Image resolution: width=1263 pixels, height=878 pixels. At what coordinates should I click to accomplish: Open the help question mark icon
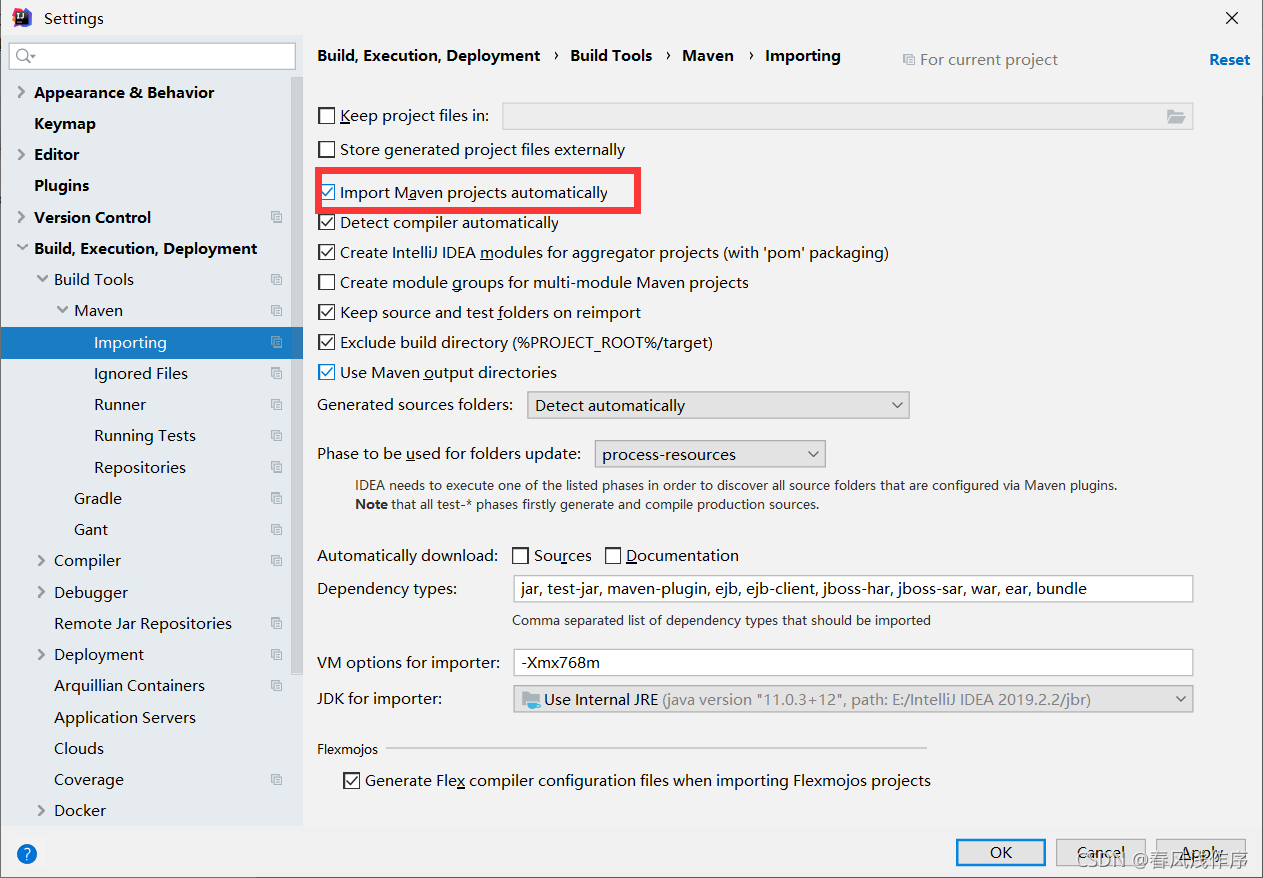pos(27,853)
